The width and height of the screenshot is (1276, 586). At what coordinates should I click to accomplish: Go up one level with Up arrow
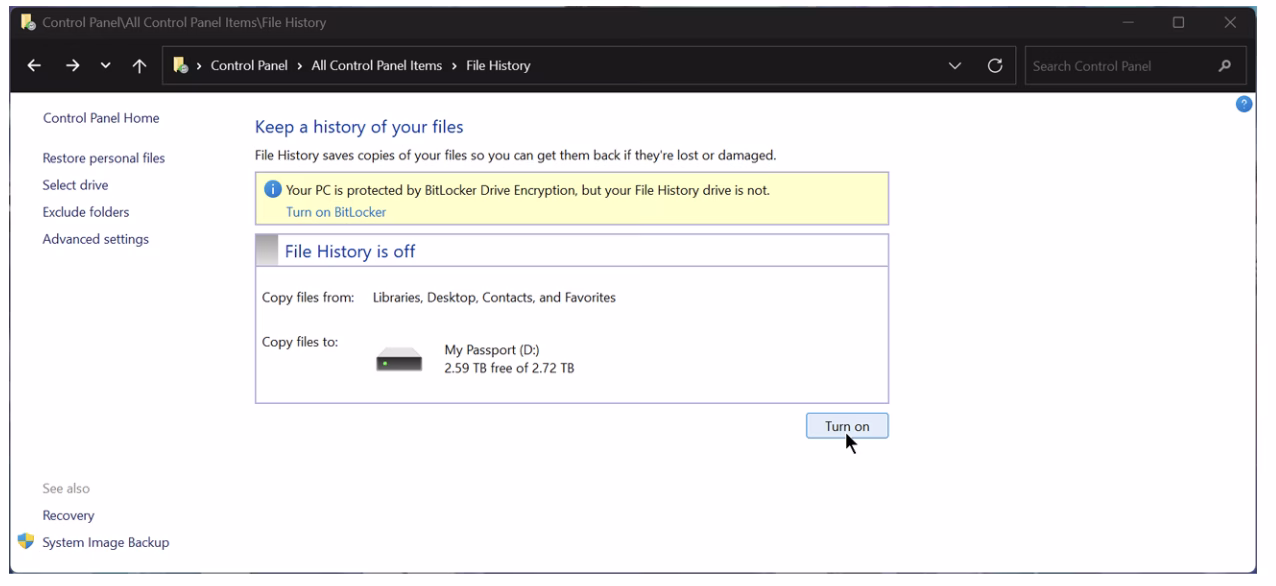136,67
